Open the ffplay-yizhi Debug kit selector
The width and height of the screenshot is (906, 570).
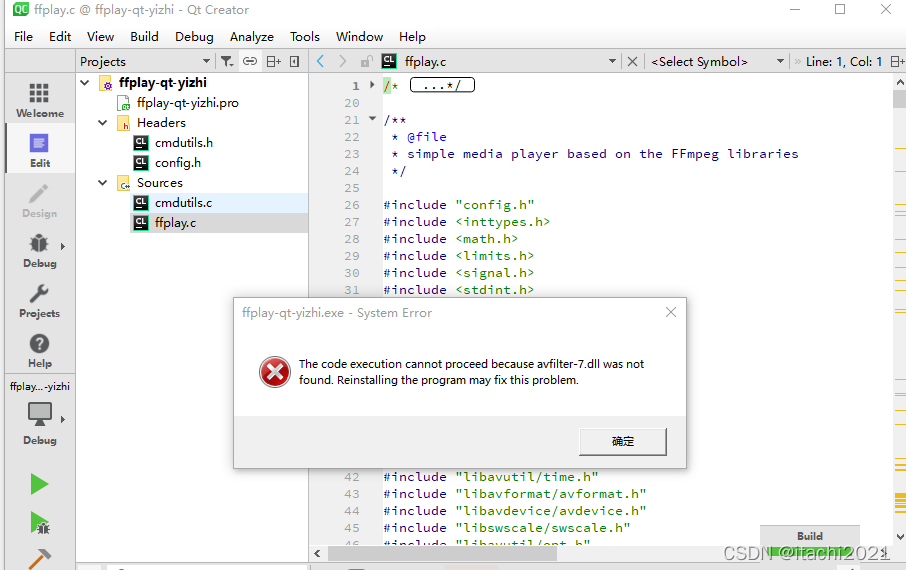(x=40, y=413)
